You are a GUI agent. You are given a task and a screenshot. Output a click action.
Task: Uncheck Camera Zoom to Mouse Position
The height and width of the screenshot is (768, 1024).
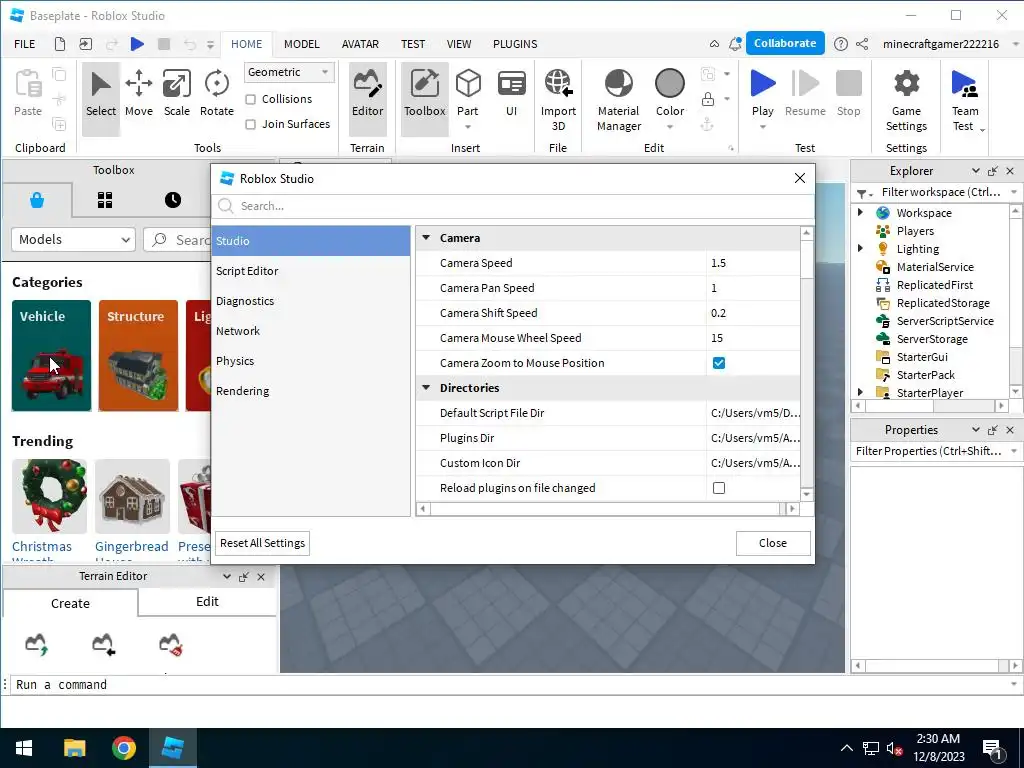718,363
